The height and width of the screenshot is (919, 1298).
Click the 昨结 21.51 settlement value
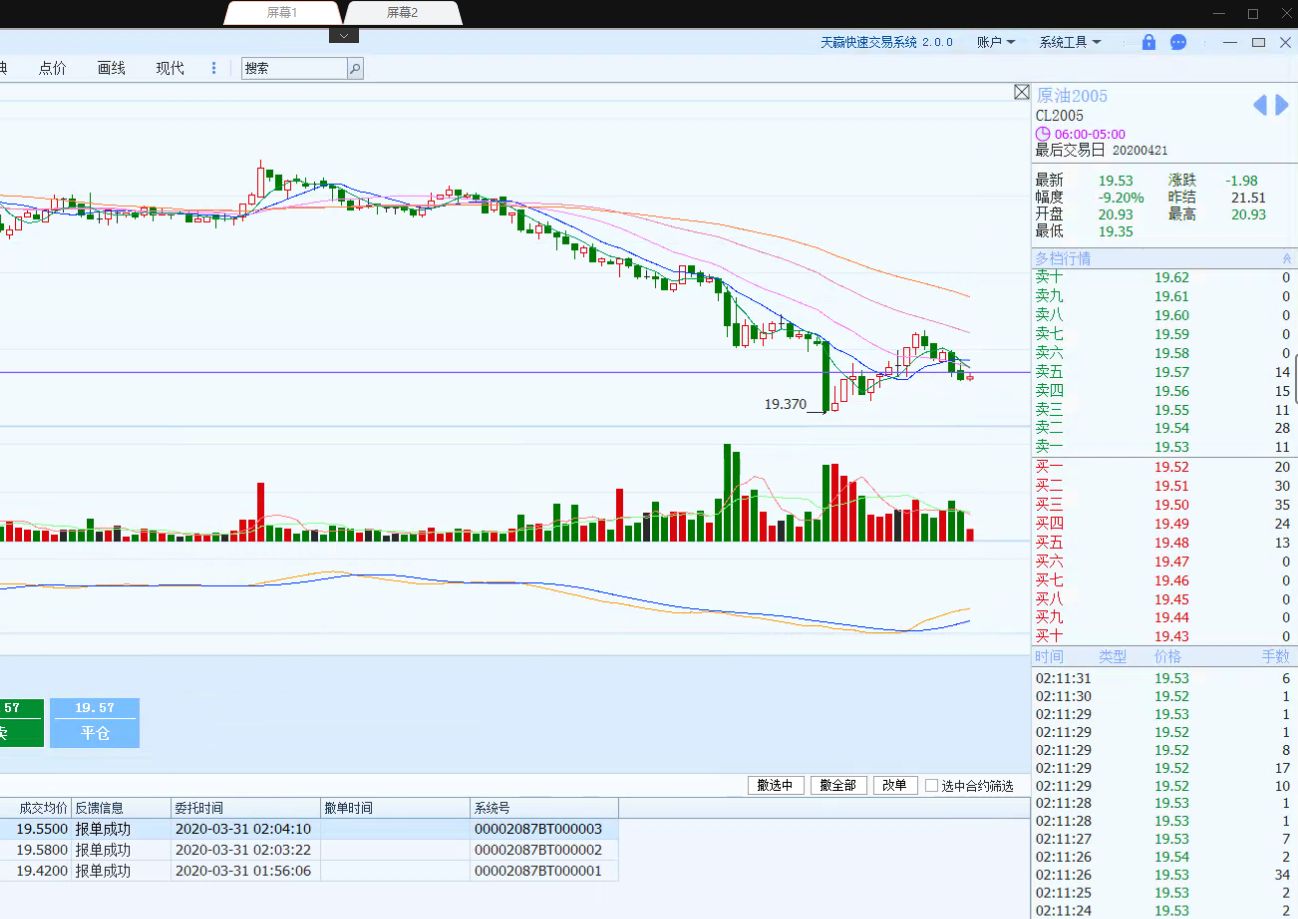click(1249, 197)
